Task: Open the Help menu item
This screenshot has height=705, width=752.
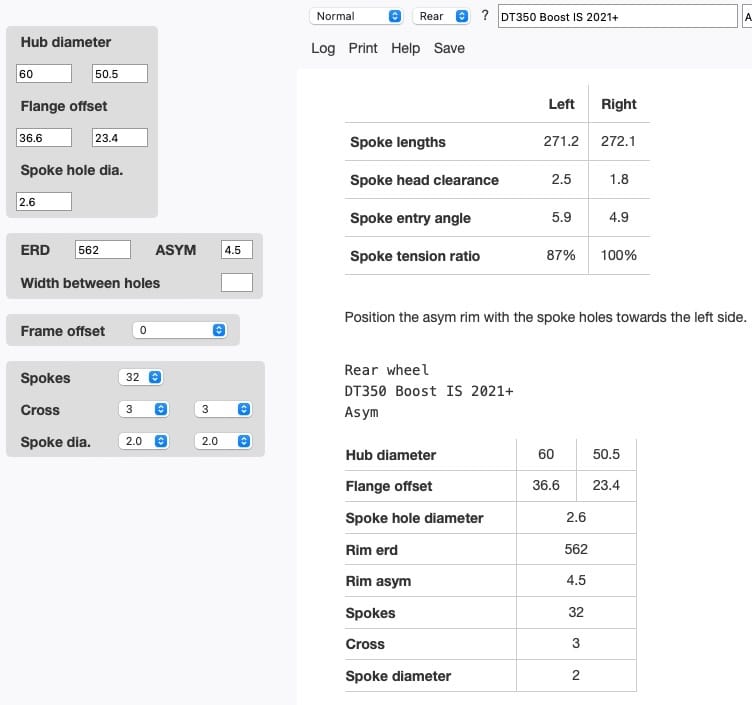Action: tap(405, 48)
